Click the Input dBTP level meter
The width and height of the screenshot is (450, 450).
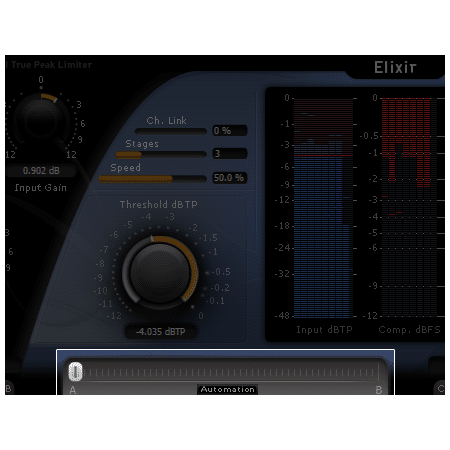point(323,208)
